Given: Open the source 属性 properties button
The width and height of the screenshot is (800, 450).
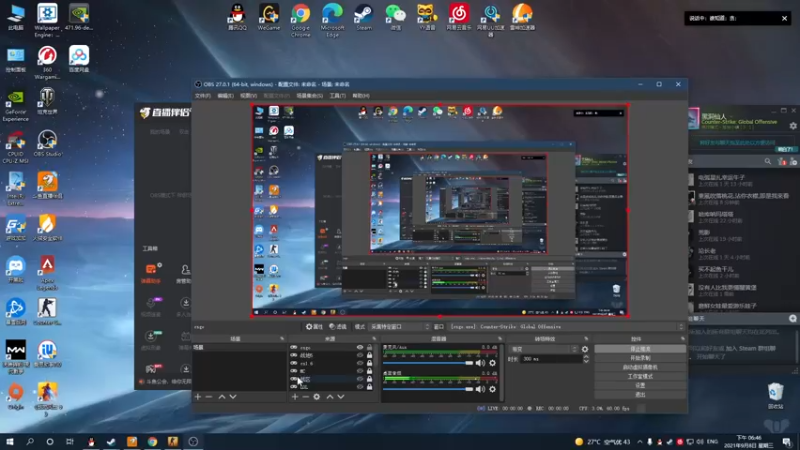Looking at the screenshot, I should coord(314,327).
